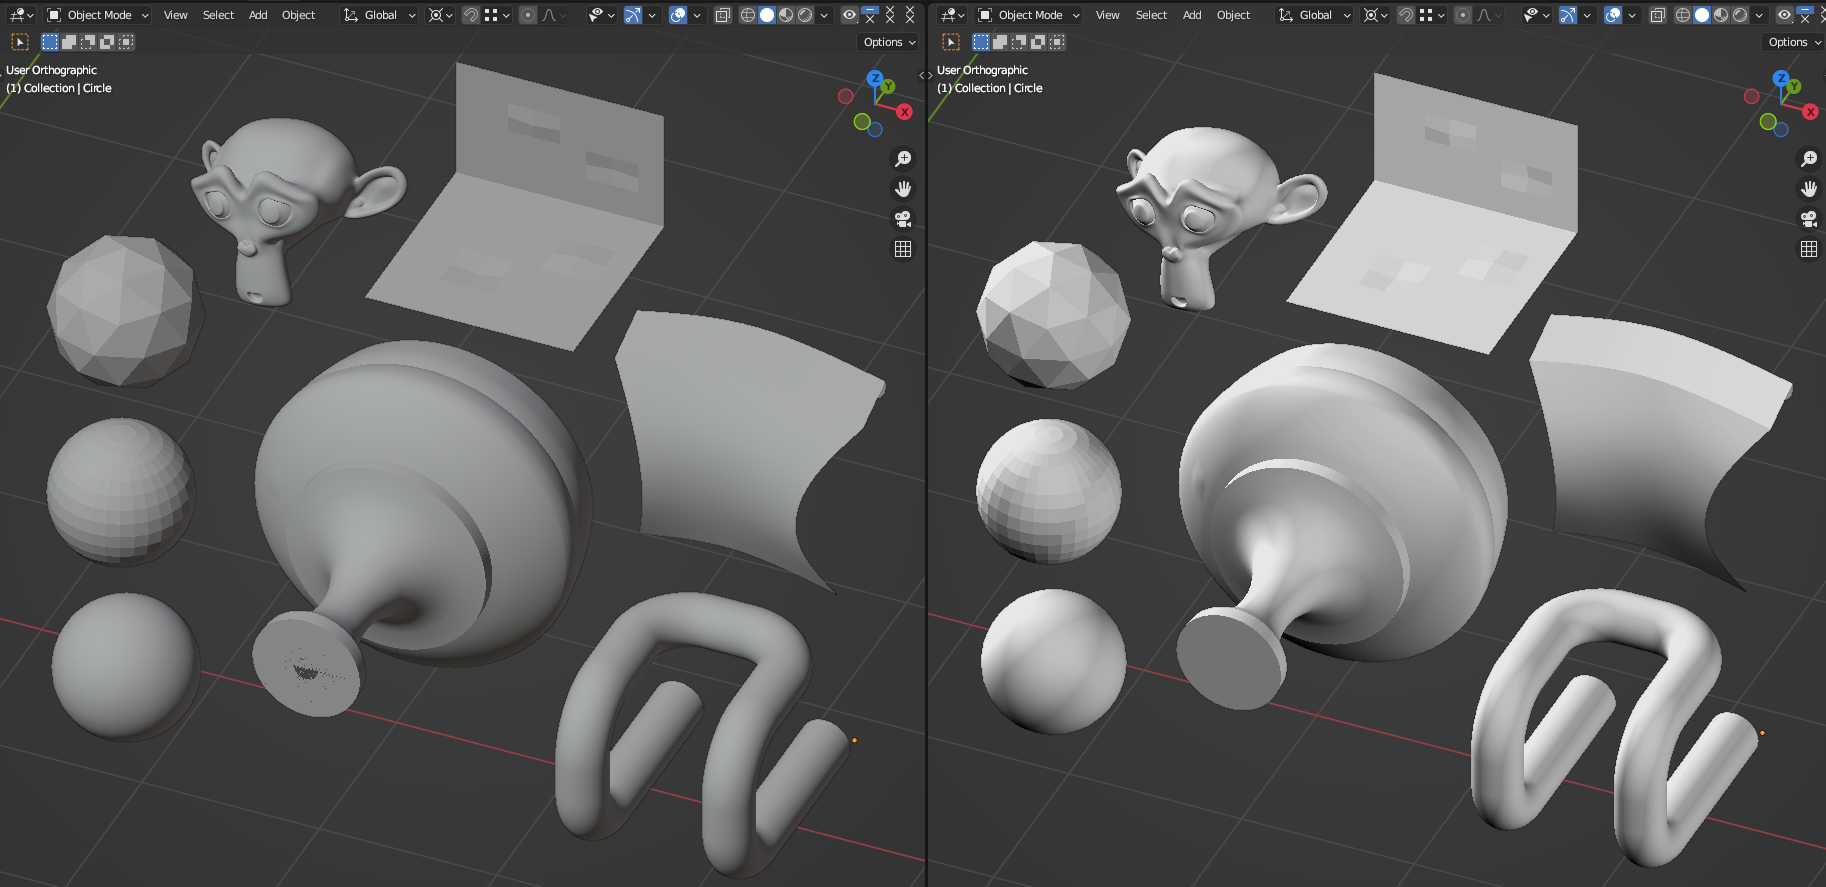Image resolution: width=1826 pixels, height=887 pixels.
Task: Open Select menu in left viewport
Action: pos(218,15)
